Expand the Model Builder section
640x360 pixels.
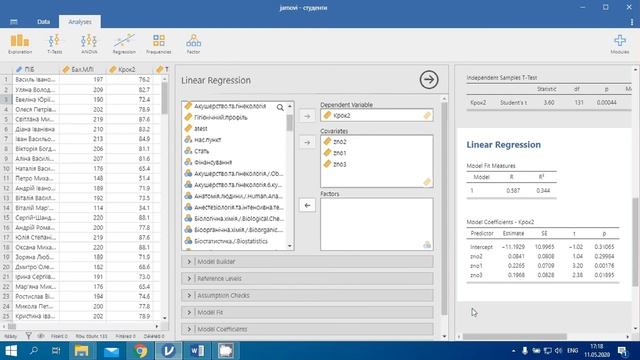[x=307, y=262]
